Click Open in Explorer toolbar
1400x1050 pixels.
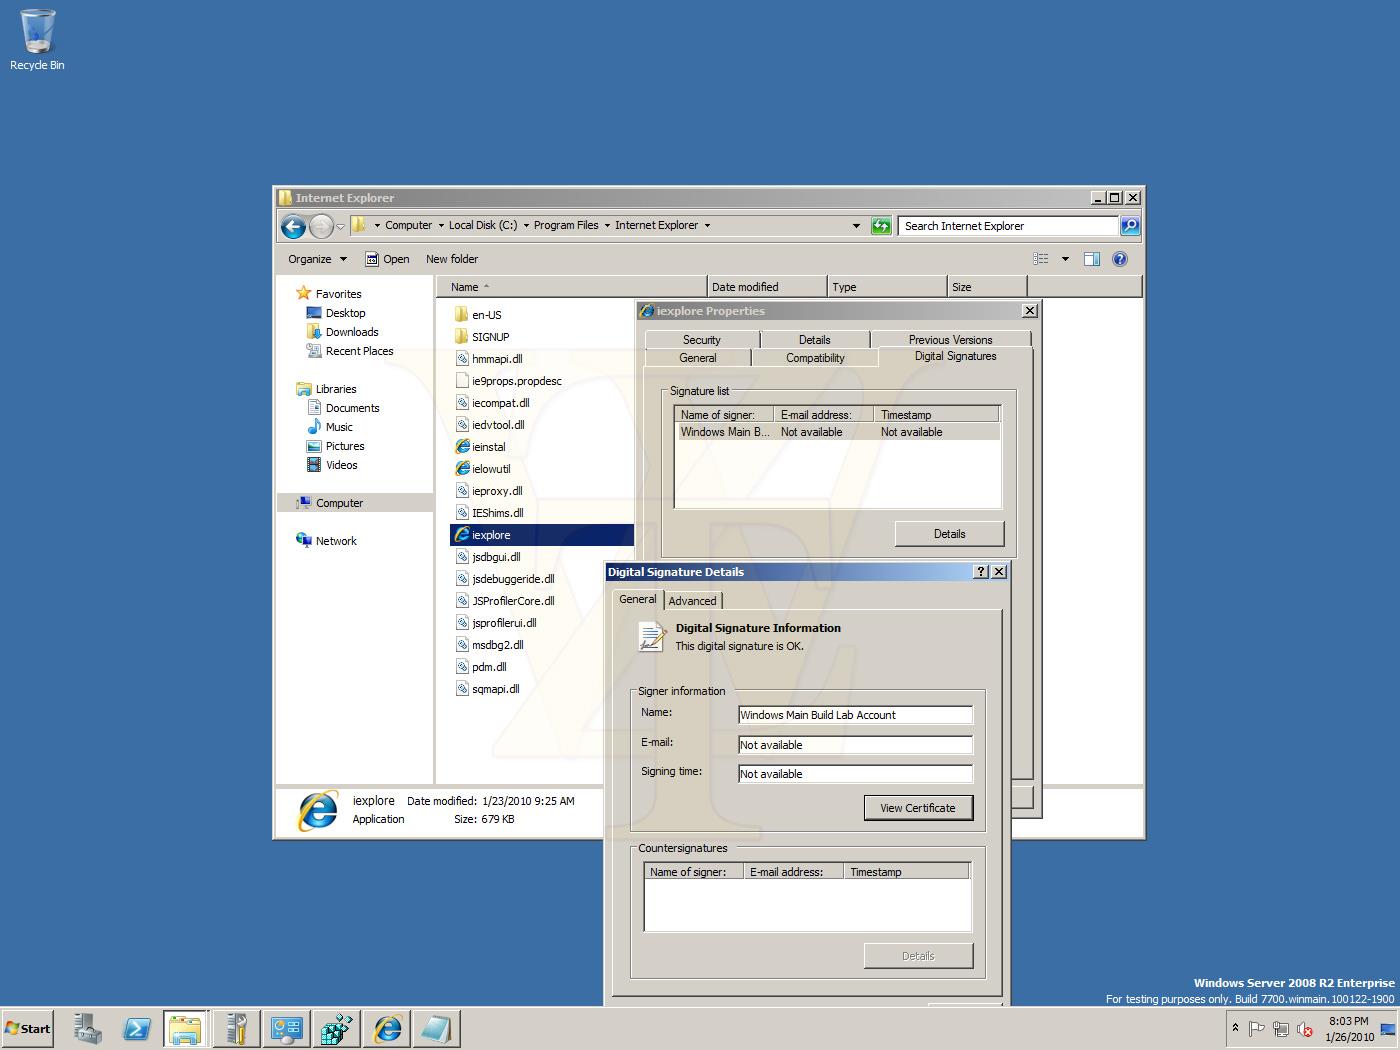coord(387,259)
